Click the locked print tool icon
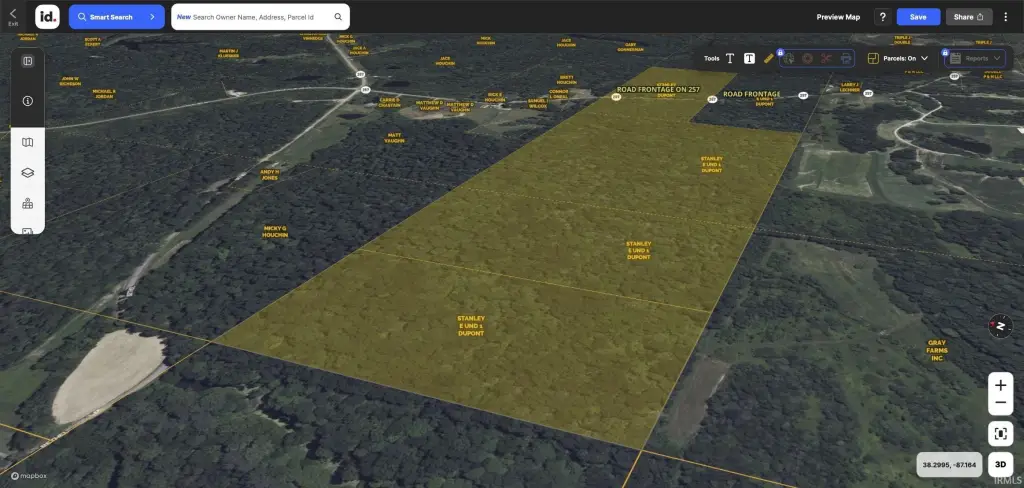 845,58
